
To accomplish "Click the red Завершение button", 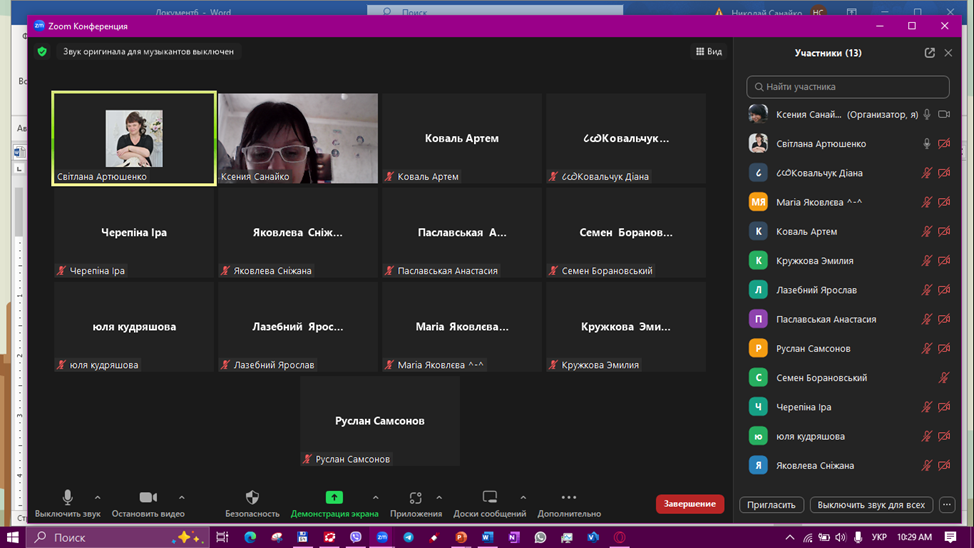I will pos(690,504).
